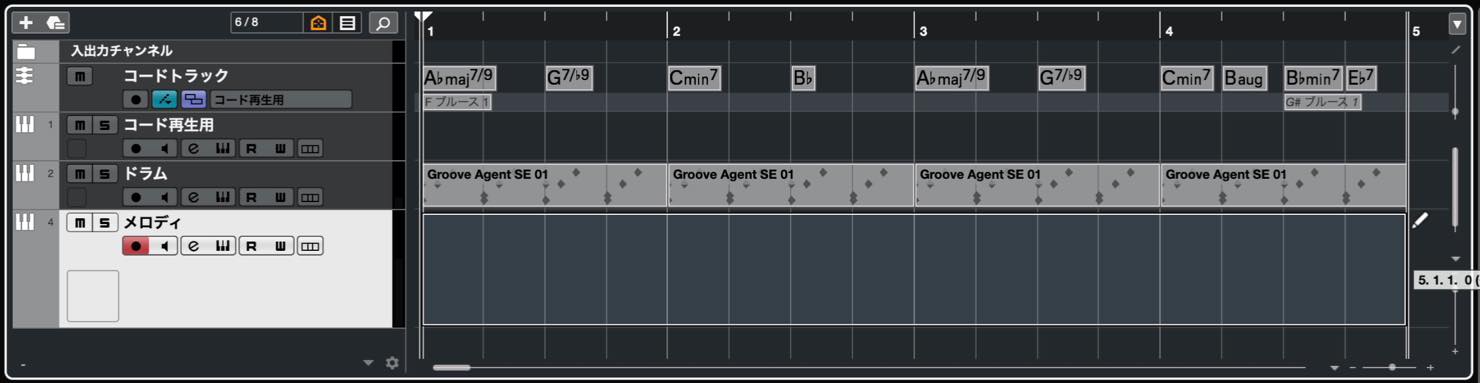Open the track presets icon beside plus
Image resolution: width=1480 pixels, height=383 pixels.
56,22
